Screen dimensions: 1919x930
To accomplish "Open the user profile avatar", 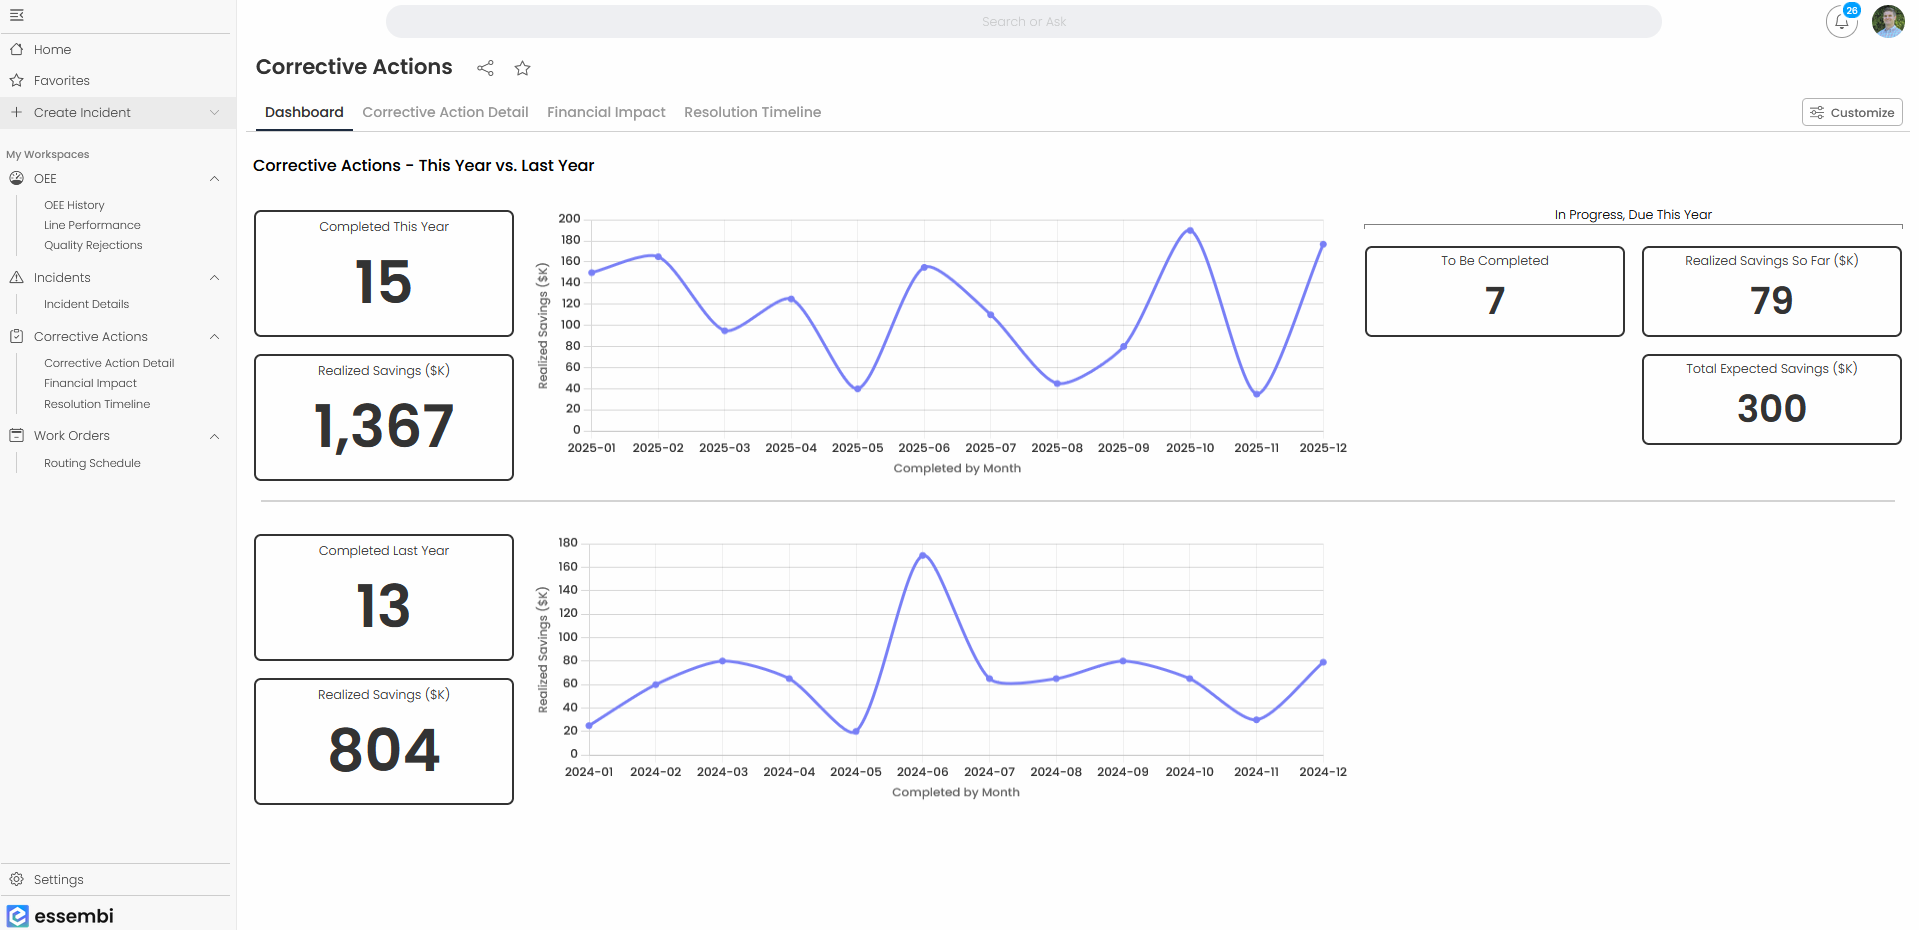I will pos(1887,21).
